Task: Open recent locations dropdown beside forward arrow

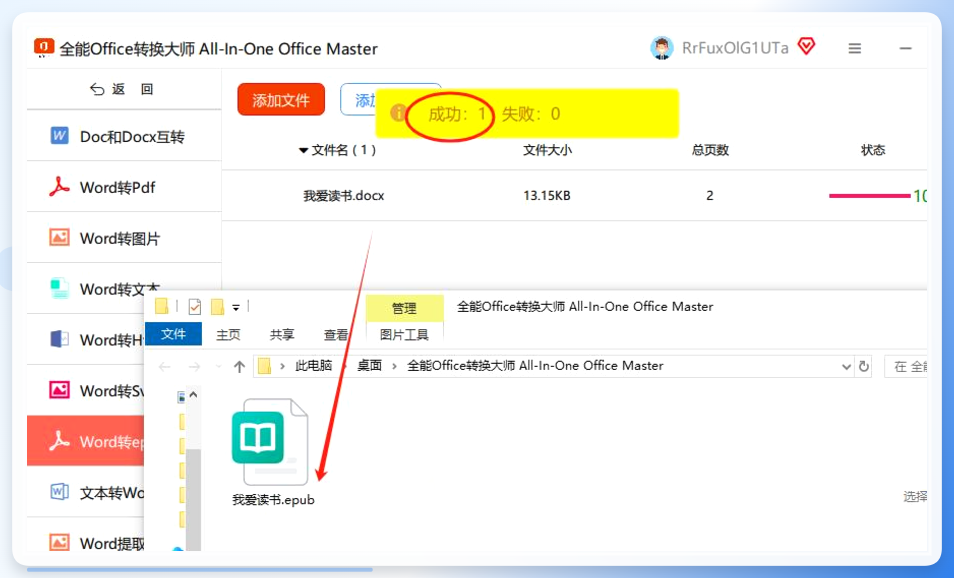Action: tap(218, 366)
